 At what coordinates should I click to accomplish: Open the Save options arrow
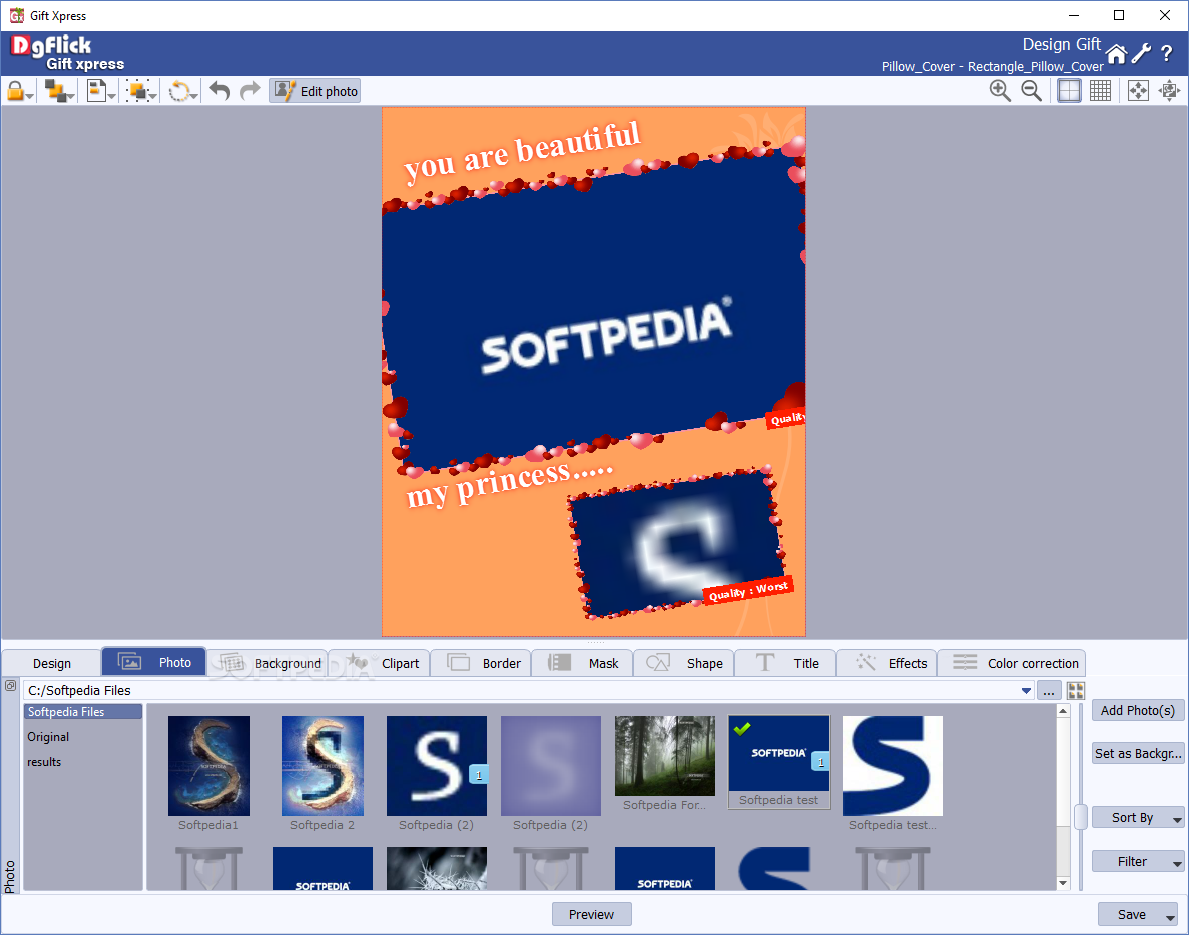point(1171,917)
